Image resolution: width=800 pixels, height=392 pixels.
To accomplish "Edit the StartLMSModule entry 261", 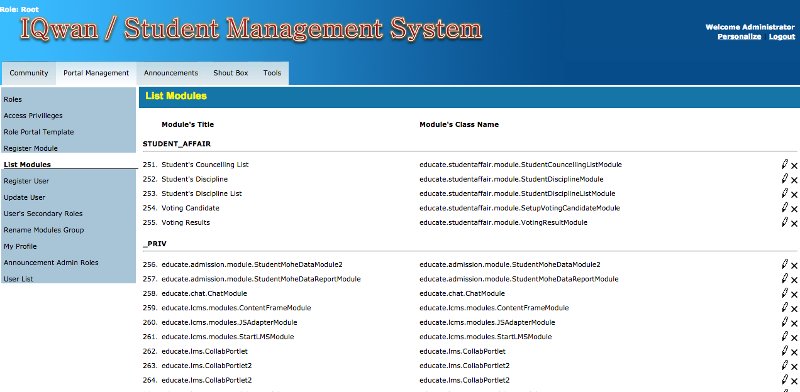I will [x=785, y=336].
